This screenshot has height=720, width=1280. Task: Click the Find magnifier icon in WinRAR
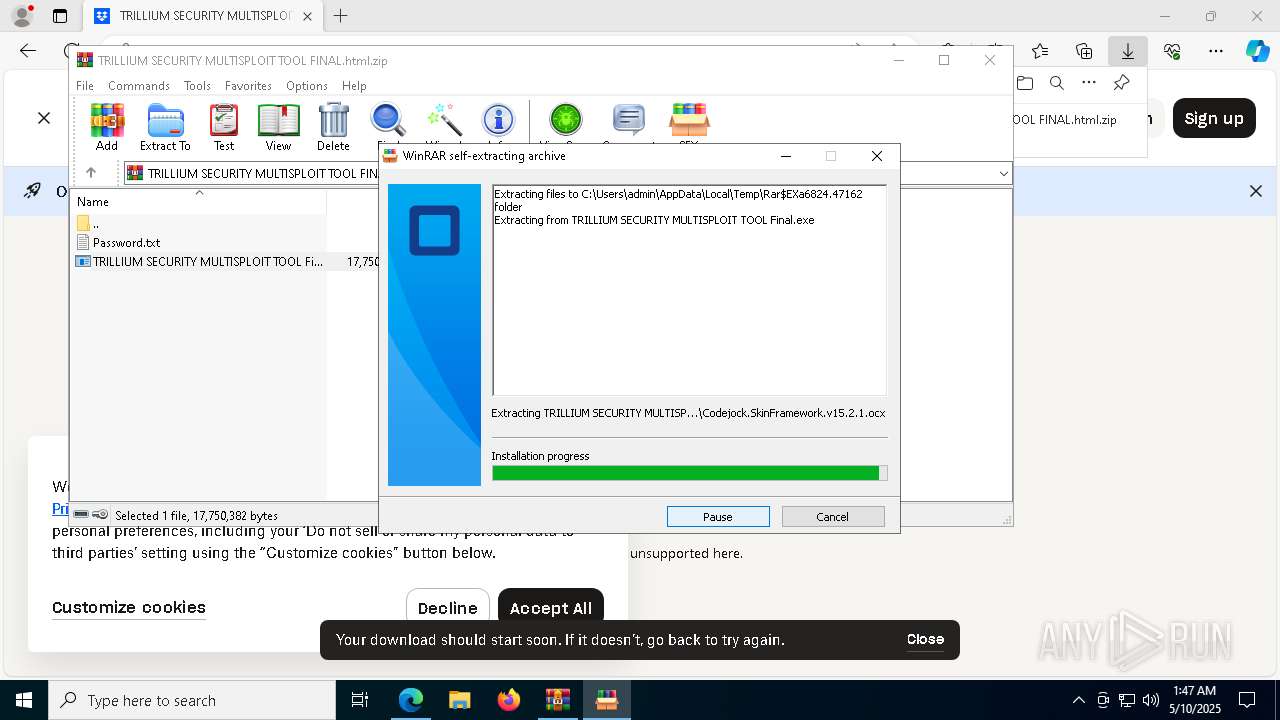(x=388, y=121)
